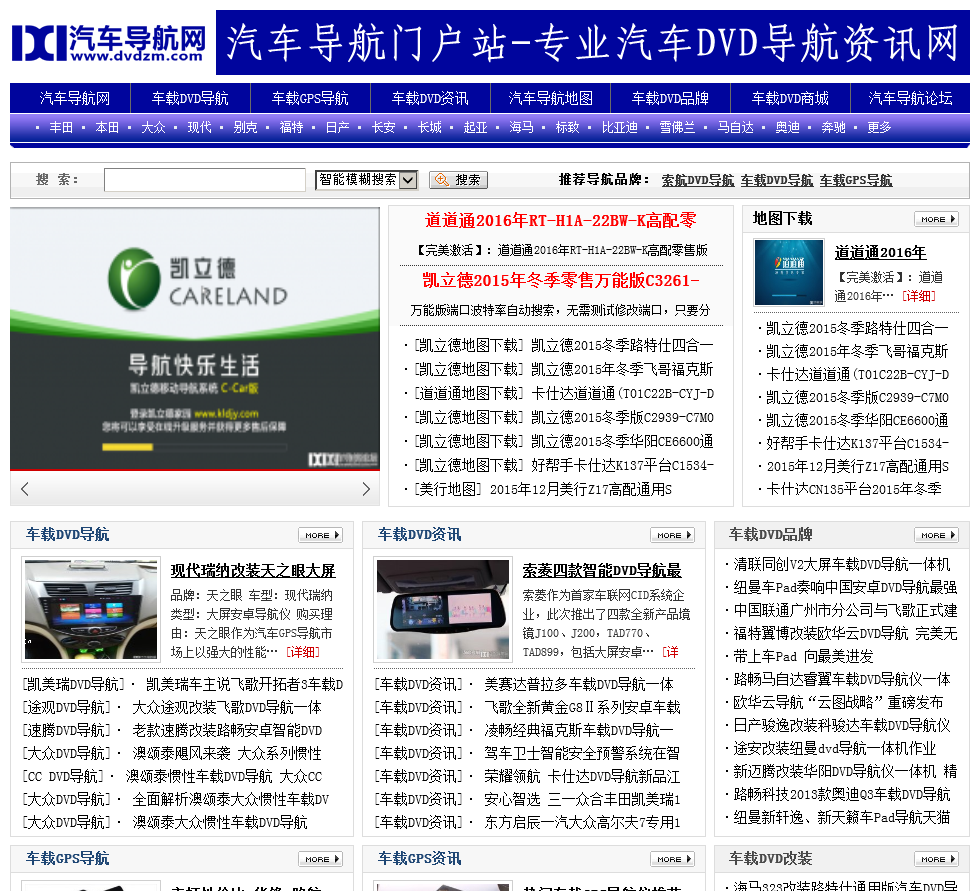Open the 汽车导航网 main nav tab
980x891 pixels.
[x=75, y=98]
